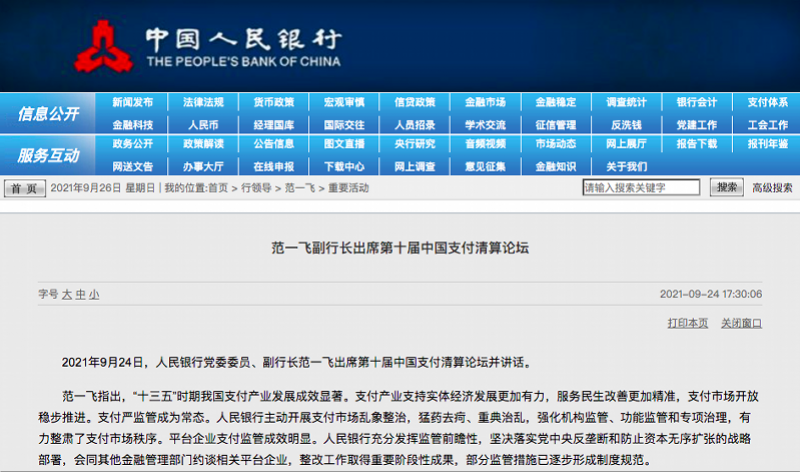Follow breadcrumb link 范一飞
This screenshot has width=800, height=472.
299,188
